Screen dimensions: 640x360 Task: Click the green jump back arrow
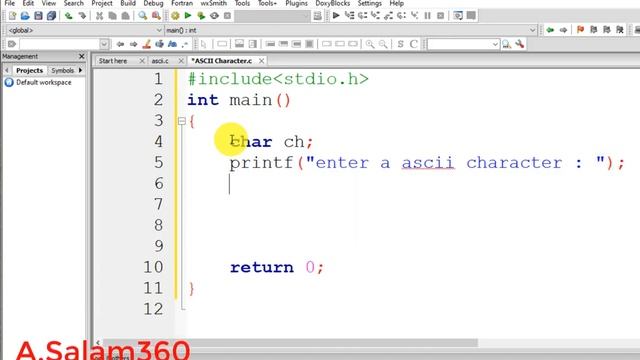coord(550,30)
